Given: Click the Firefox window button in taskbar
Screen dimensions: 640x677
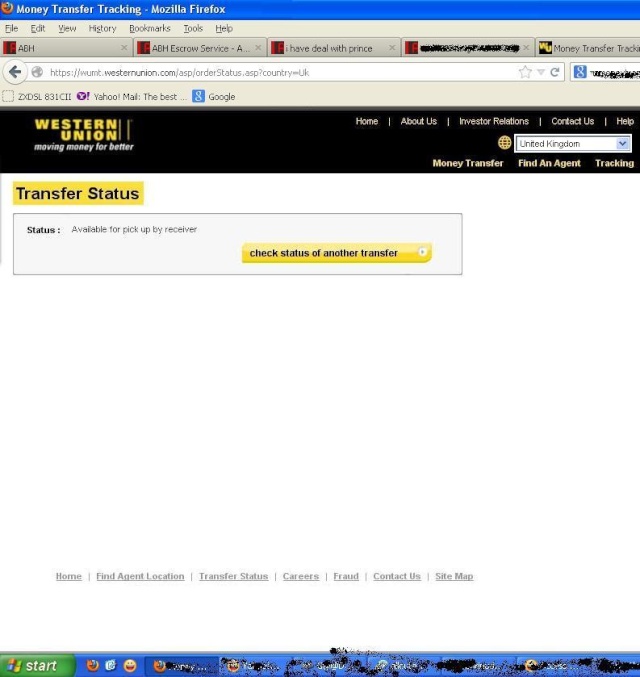Looking at the screenshot, I should 181,666.
